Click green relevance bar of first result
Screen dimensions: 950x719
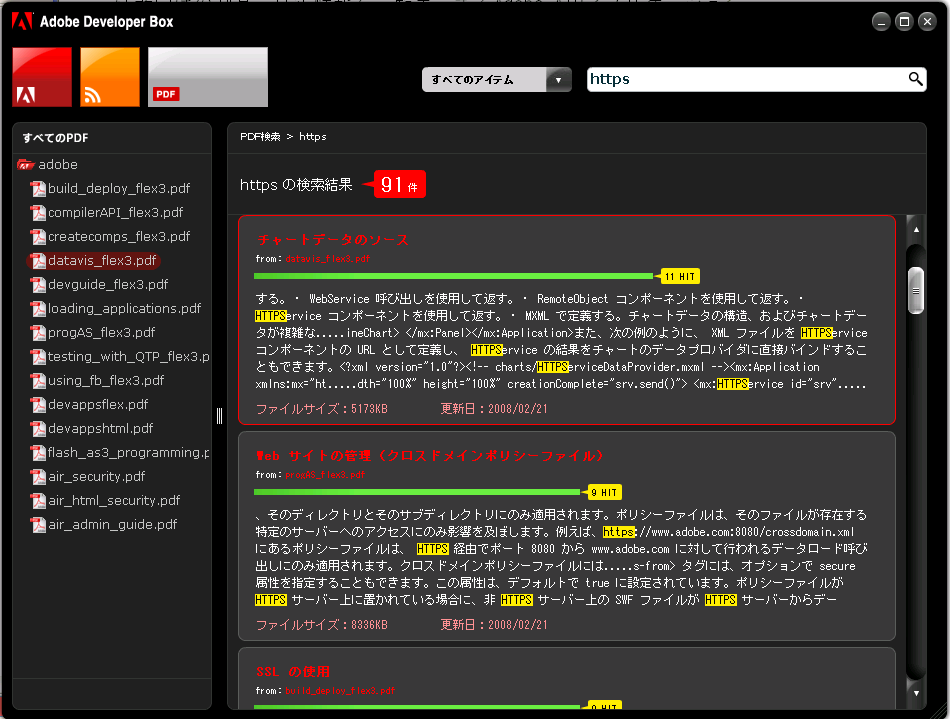(x=453, y=276)
